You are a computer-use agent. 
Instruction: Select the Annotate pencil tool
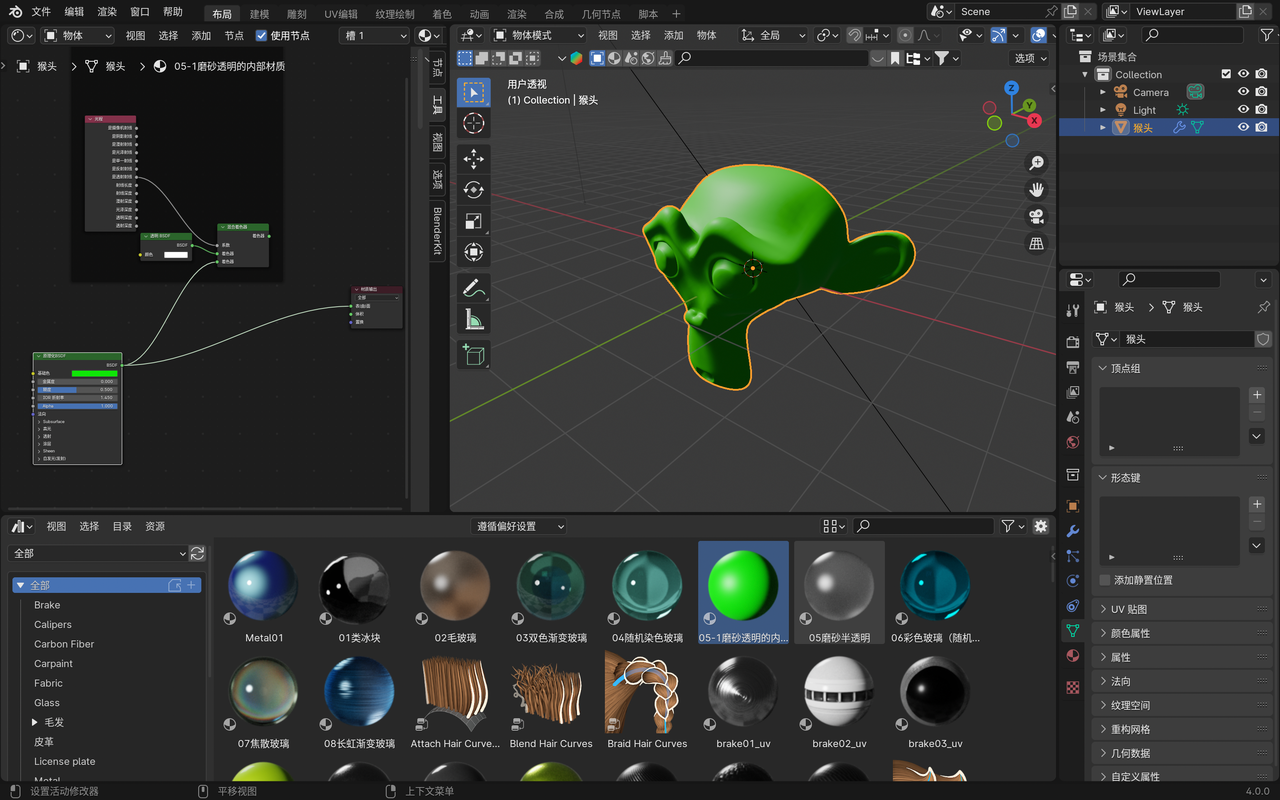point(474,288)
